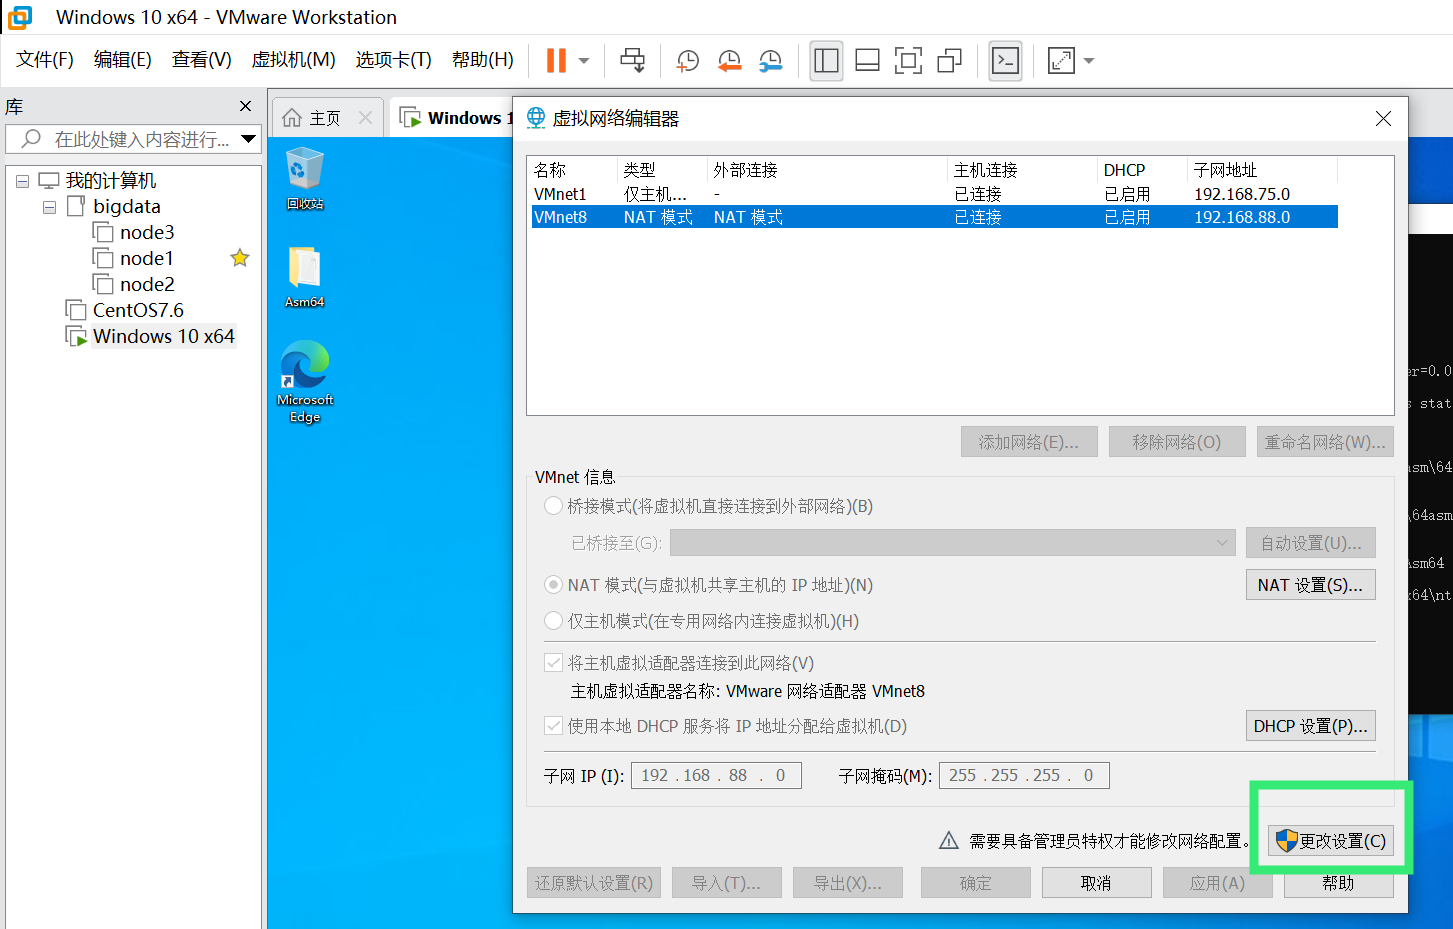Take a snapshot of this virtual machine
1453x929 pixels.
click(x=687, y=61)
